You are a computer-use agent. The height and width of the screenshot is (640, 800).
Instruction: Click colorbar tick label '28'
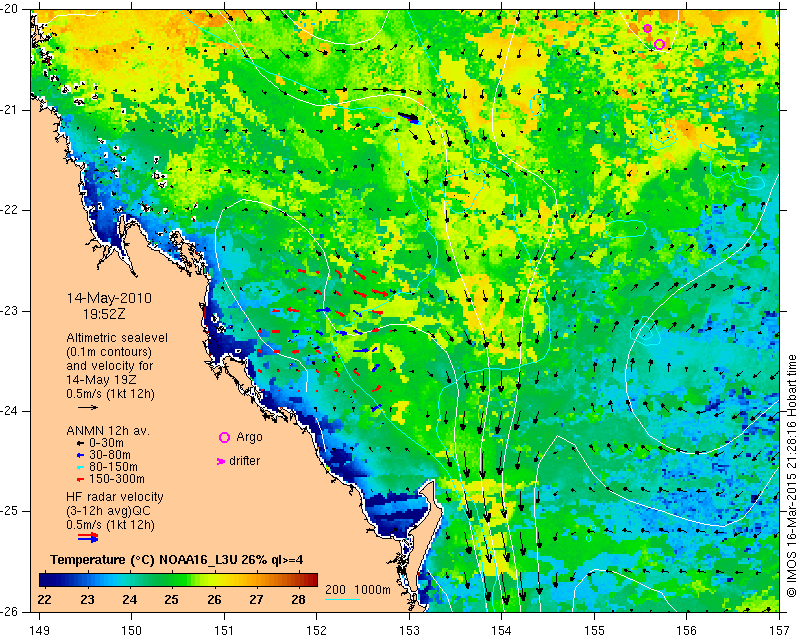click(x=298, y=600)
